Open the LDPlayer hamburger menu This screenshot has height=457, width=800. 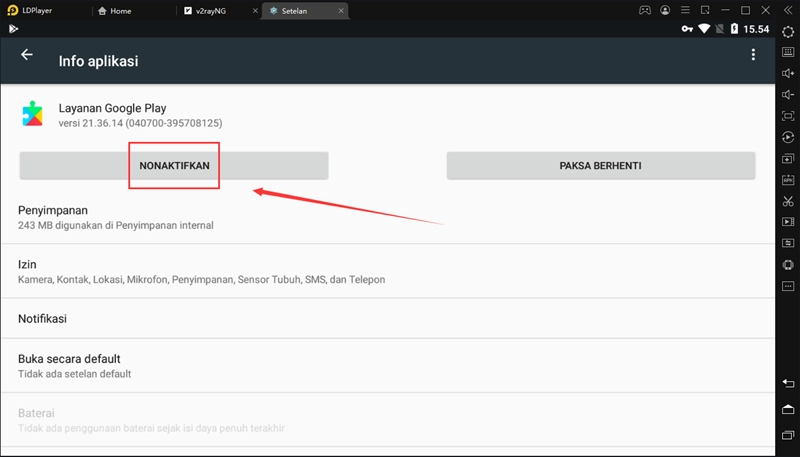[685, 10]
